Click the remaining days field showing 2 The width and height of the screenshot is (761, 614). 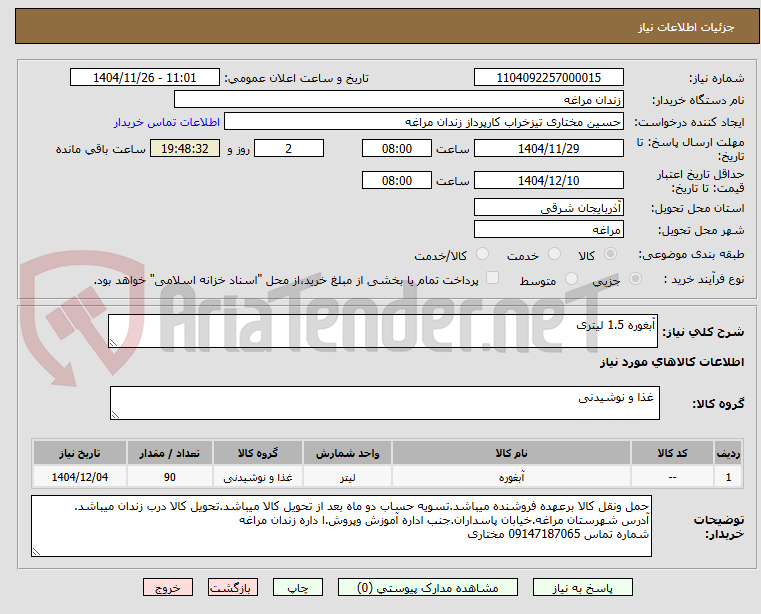click(289, 149)
